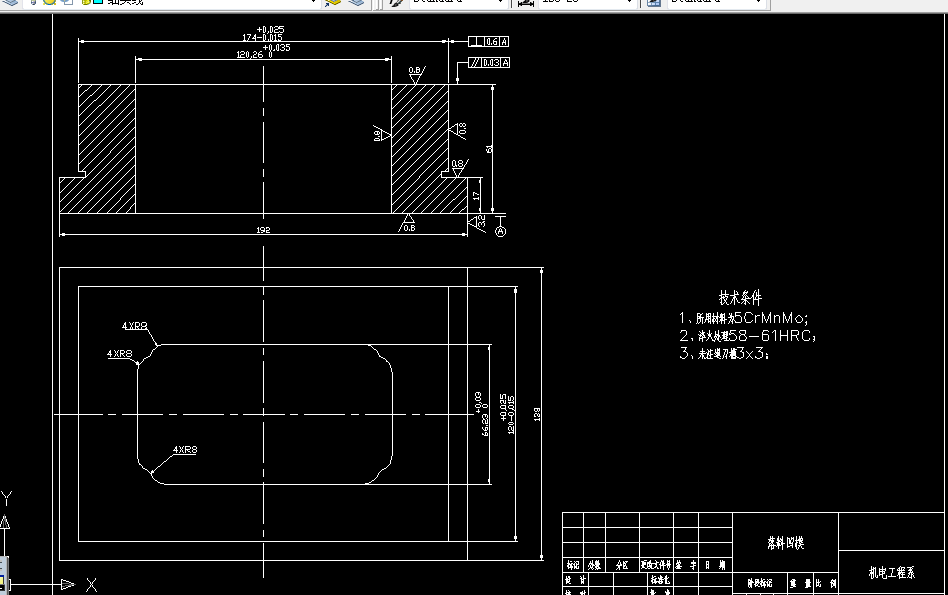
Task: Open the text style Standard dropdown
Action: click(457, 2)
